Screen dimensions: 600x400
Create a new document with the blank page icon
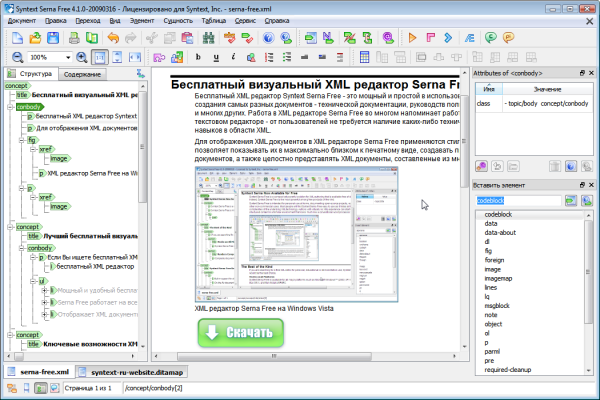point(17,38)
